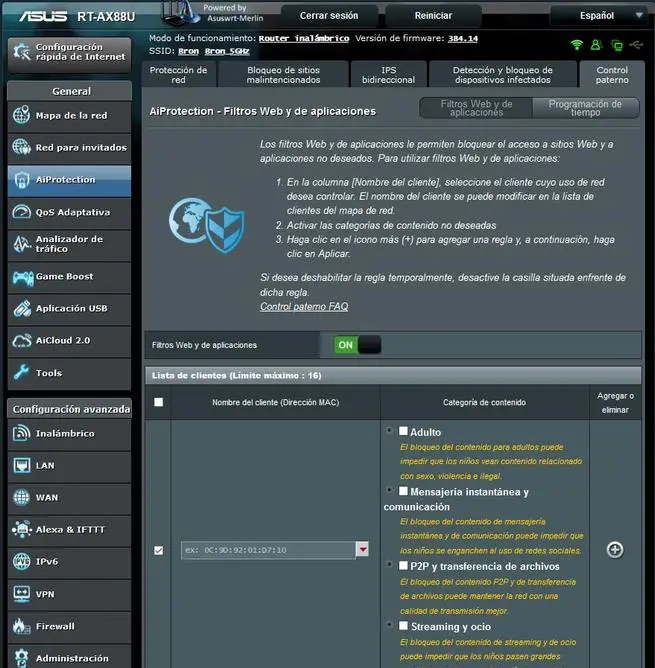
Task: Expand the Adulto category subitems
Action: (x=389, y=430)
